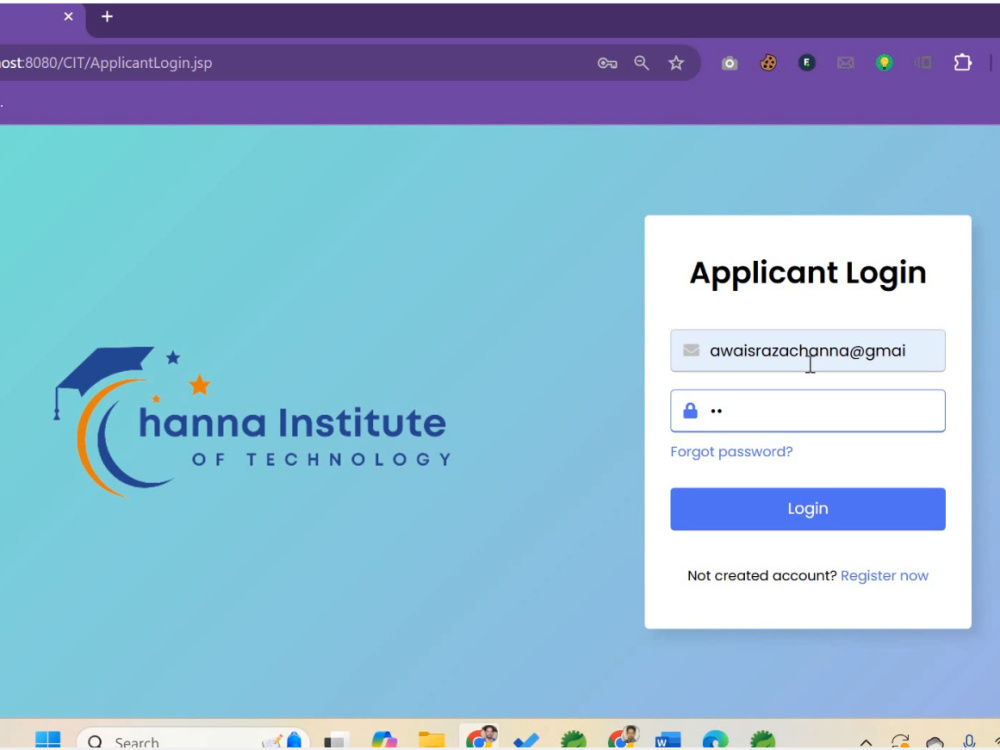Open Microsoft Edge from the taskbar

point(715,741)
